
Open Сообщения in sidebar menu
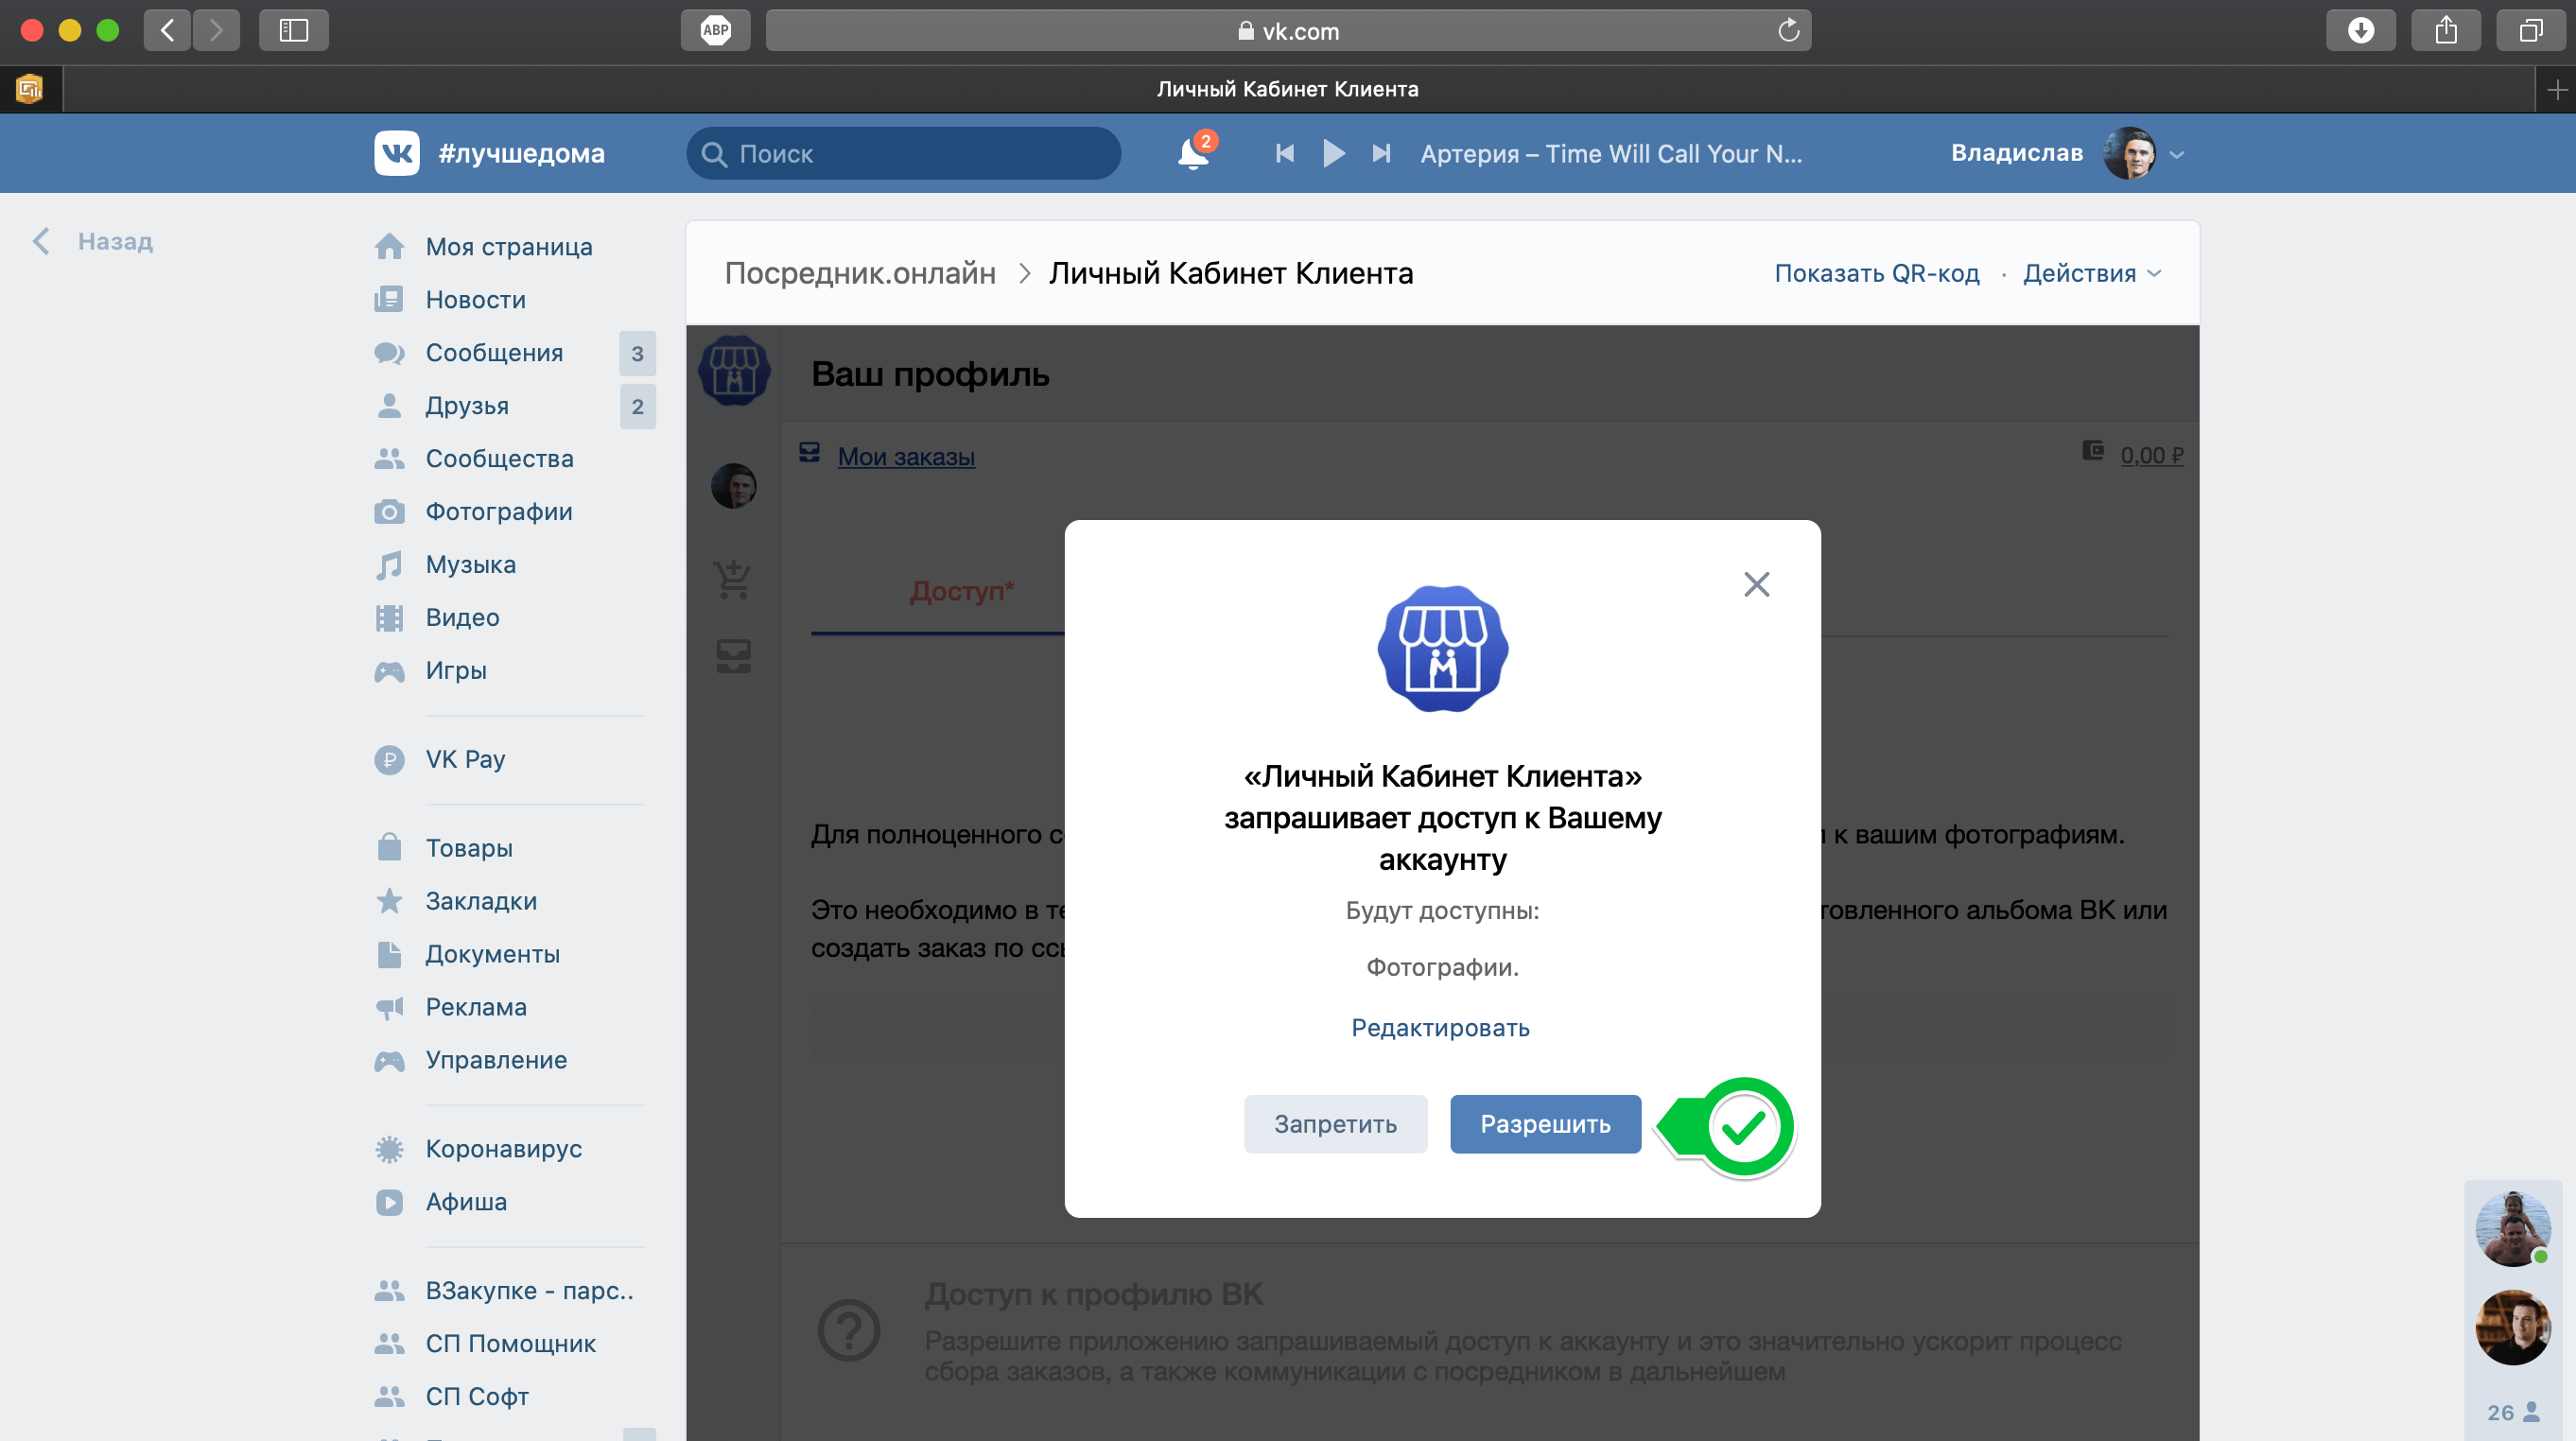pos(494,353)
